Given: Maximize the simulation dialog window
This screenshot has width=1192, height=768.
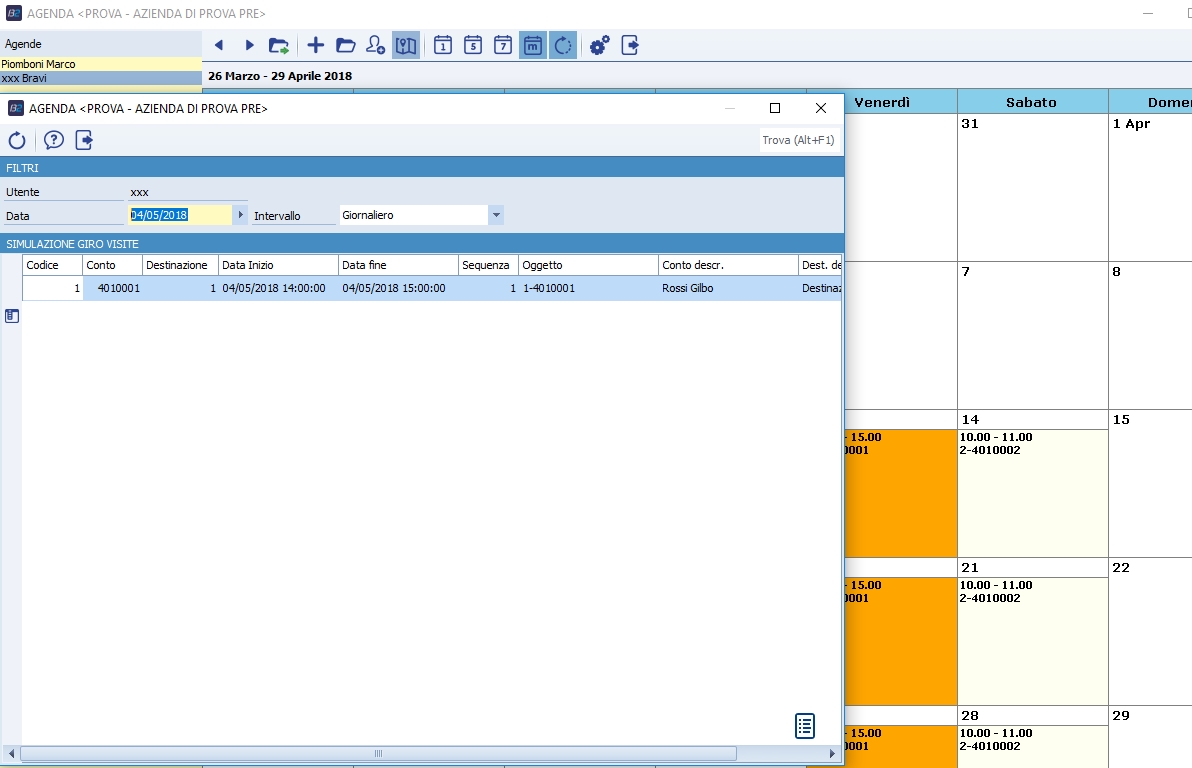Looking at the screenshot, I should tap(775, 108).
